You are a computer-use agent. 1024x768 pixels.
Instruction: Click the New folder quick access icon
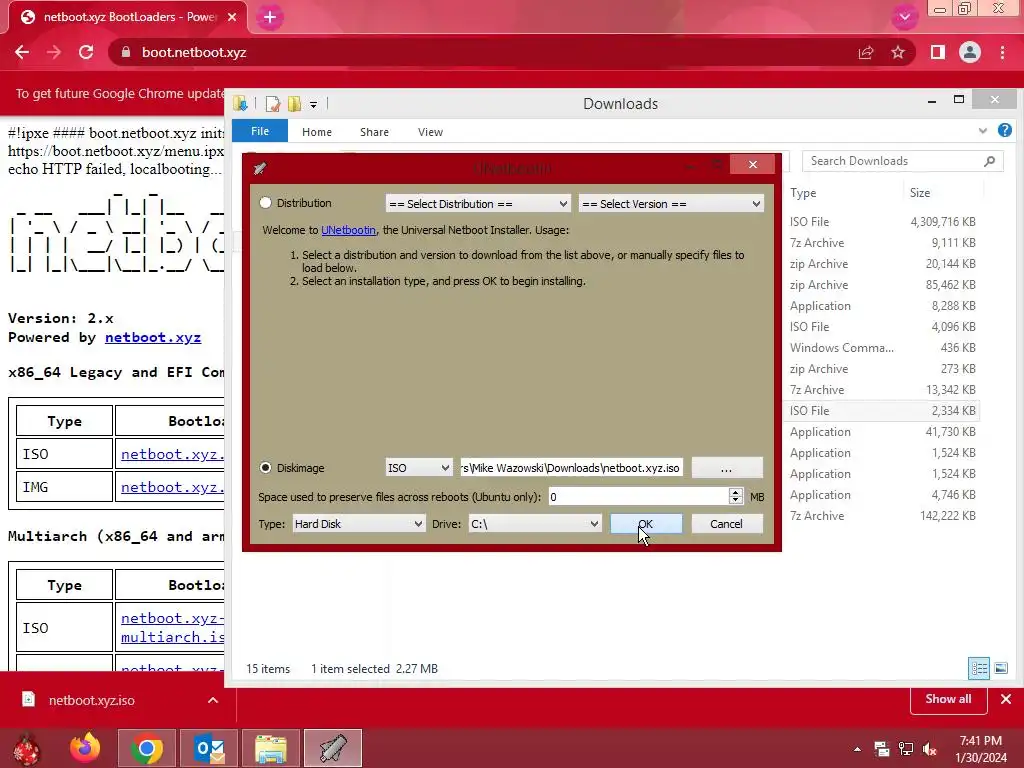coord(295,103)
